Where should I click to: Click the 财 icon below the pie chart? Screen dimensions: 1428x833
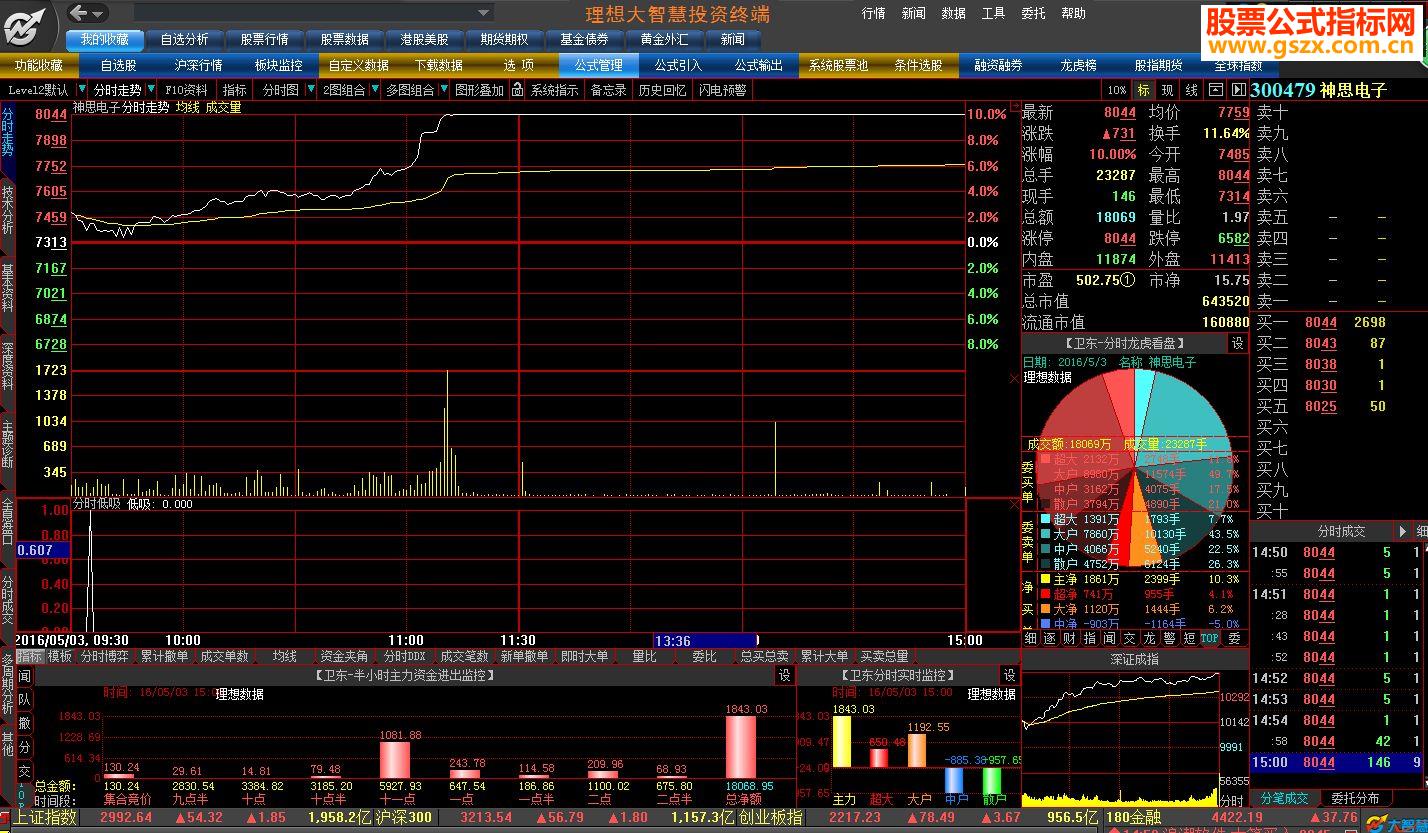[x=1069, y=638]
